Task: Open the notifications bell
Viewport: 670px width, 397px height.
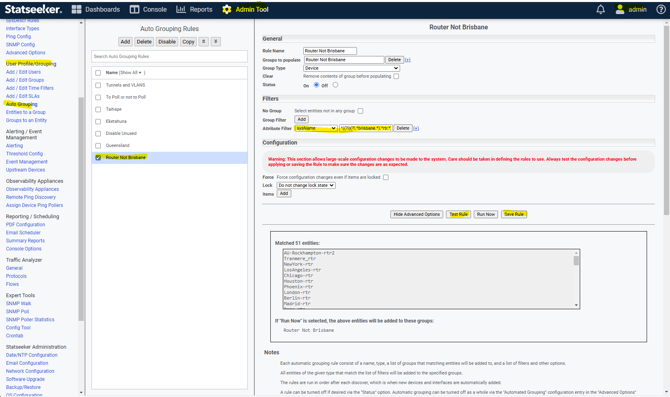Action: click(600, 9)
